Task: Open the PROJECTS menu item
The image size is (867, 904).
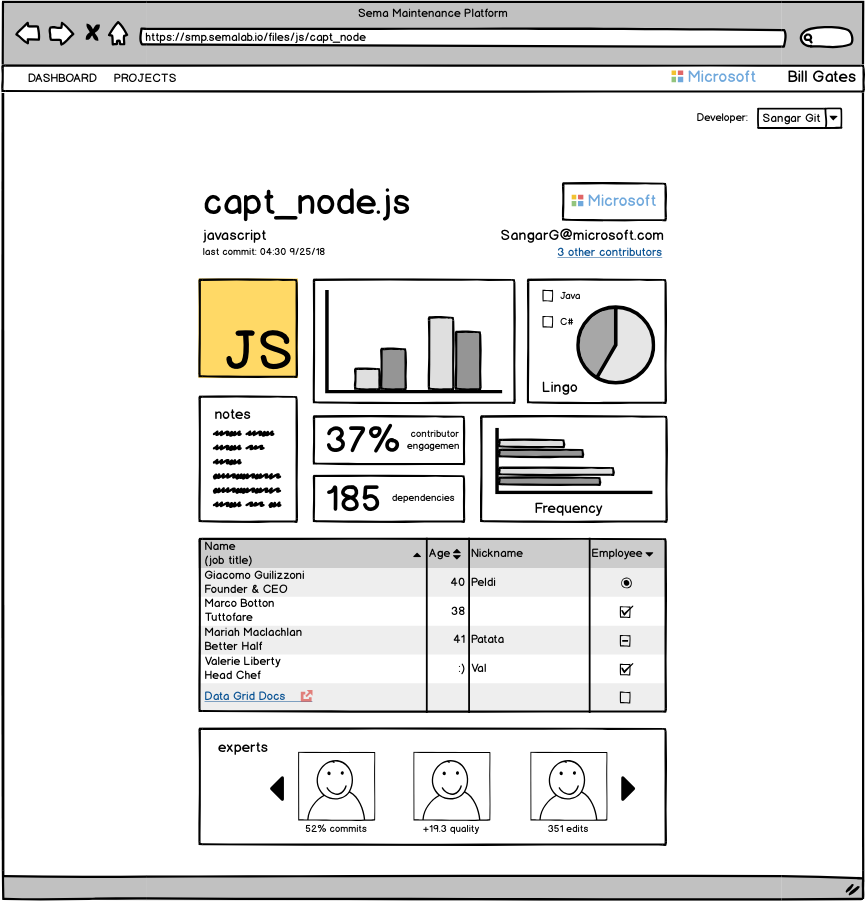Action: pos(145,78)
